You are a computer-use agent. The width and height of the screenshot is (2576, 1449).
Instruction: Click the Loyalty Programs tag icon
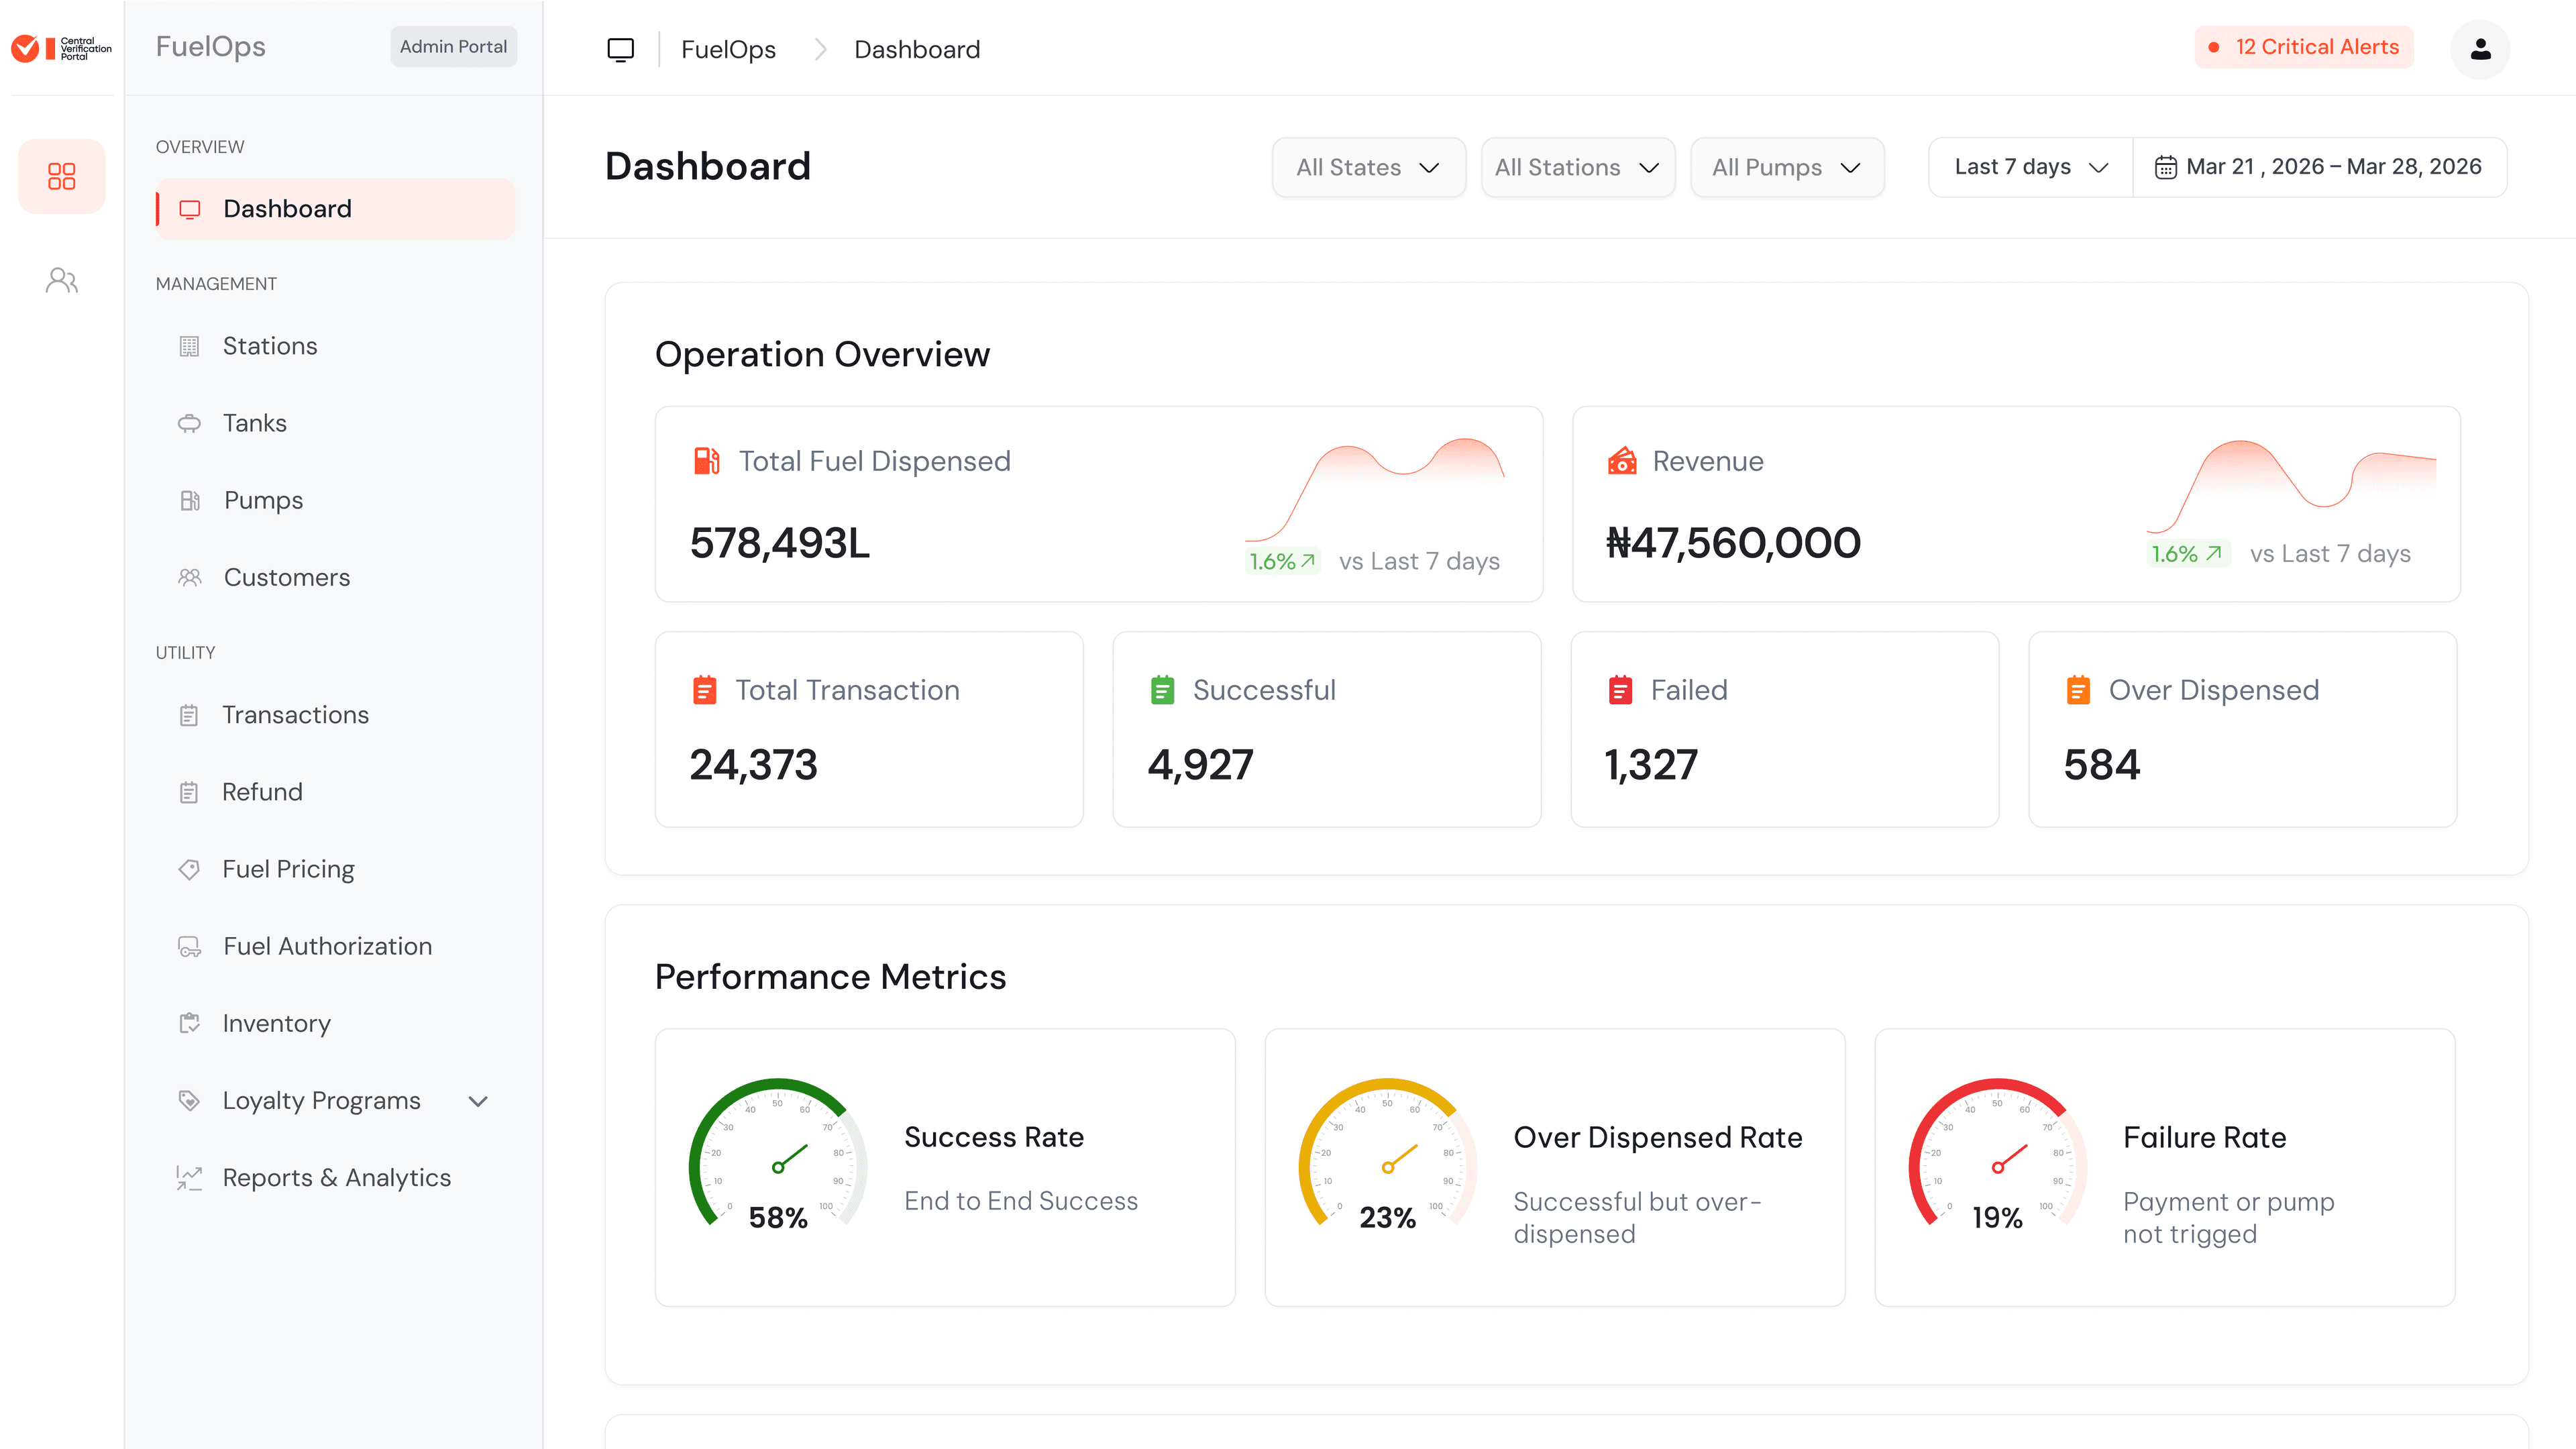(x=189, y=1100)
